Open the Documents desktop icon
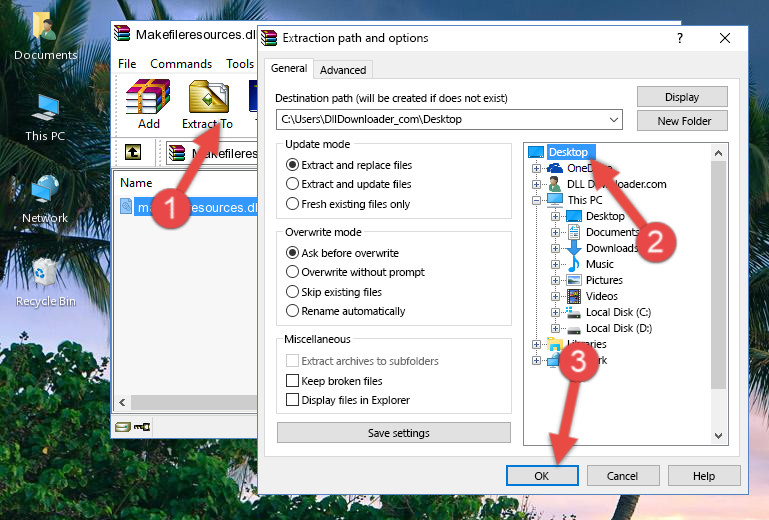 (45, 35)
